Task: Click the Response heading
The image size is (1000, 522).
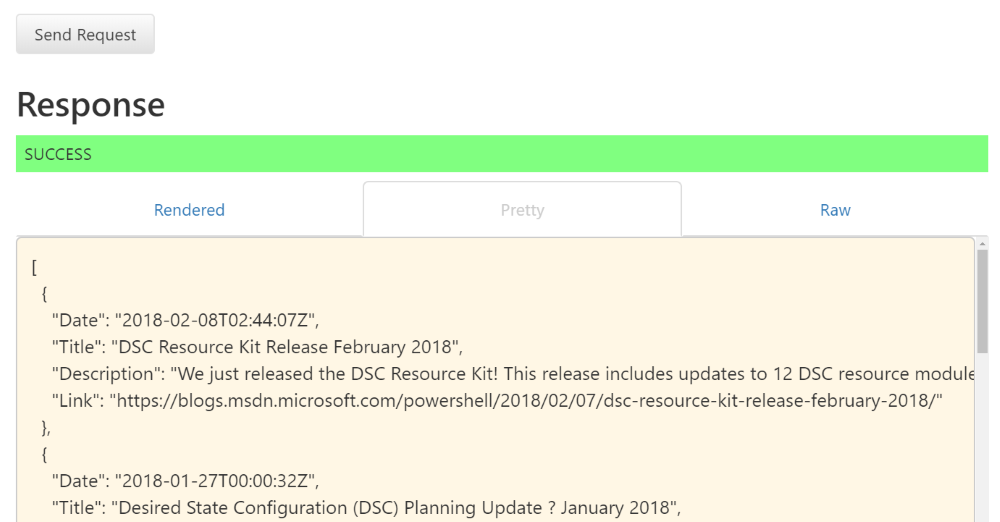Action: click(91, 105)
